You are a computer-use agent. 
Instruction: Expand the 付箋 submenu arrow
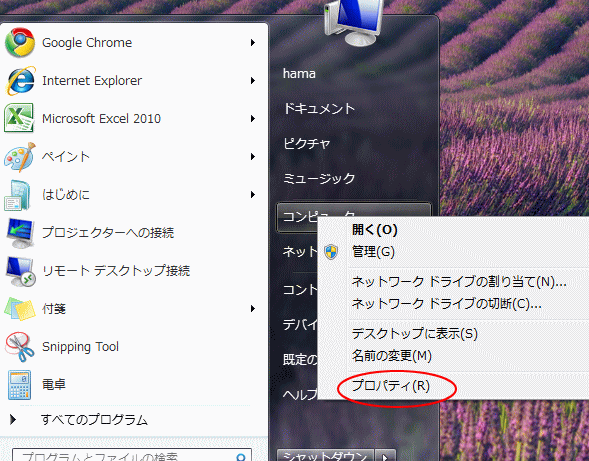tap(253, 309)
